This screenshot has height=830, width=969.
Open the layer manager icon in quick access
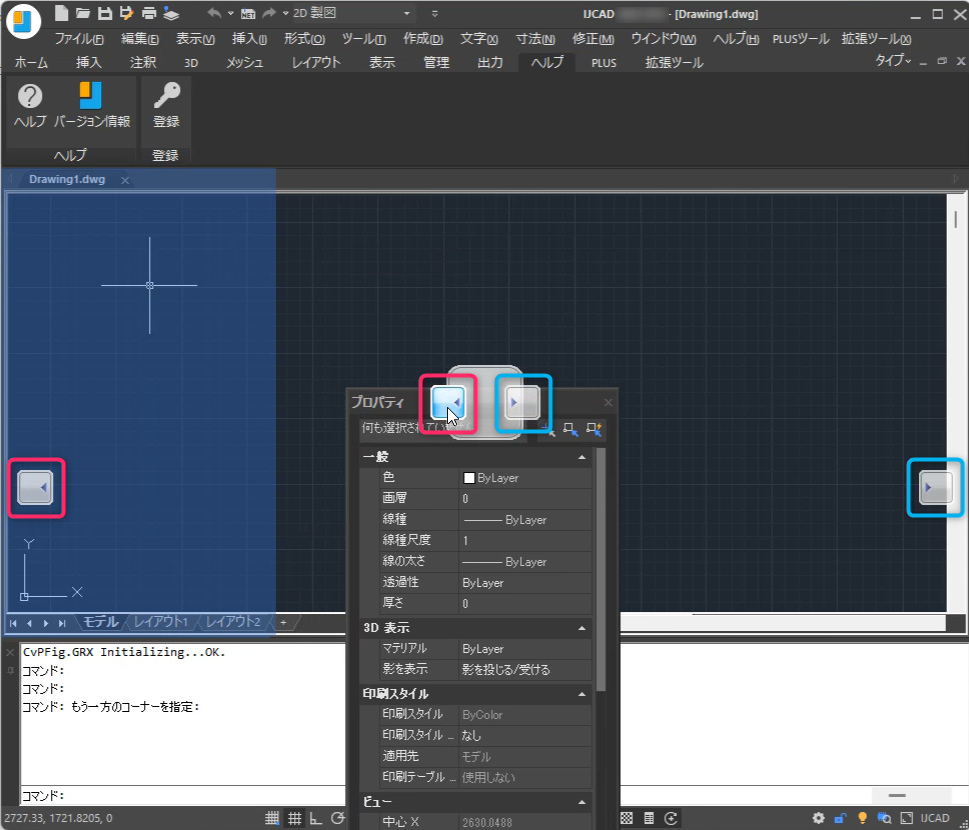171,14
